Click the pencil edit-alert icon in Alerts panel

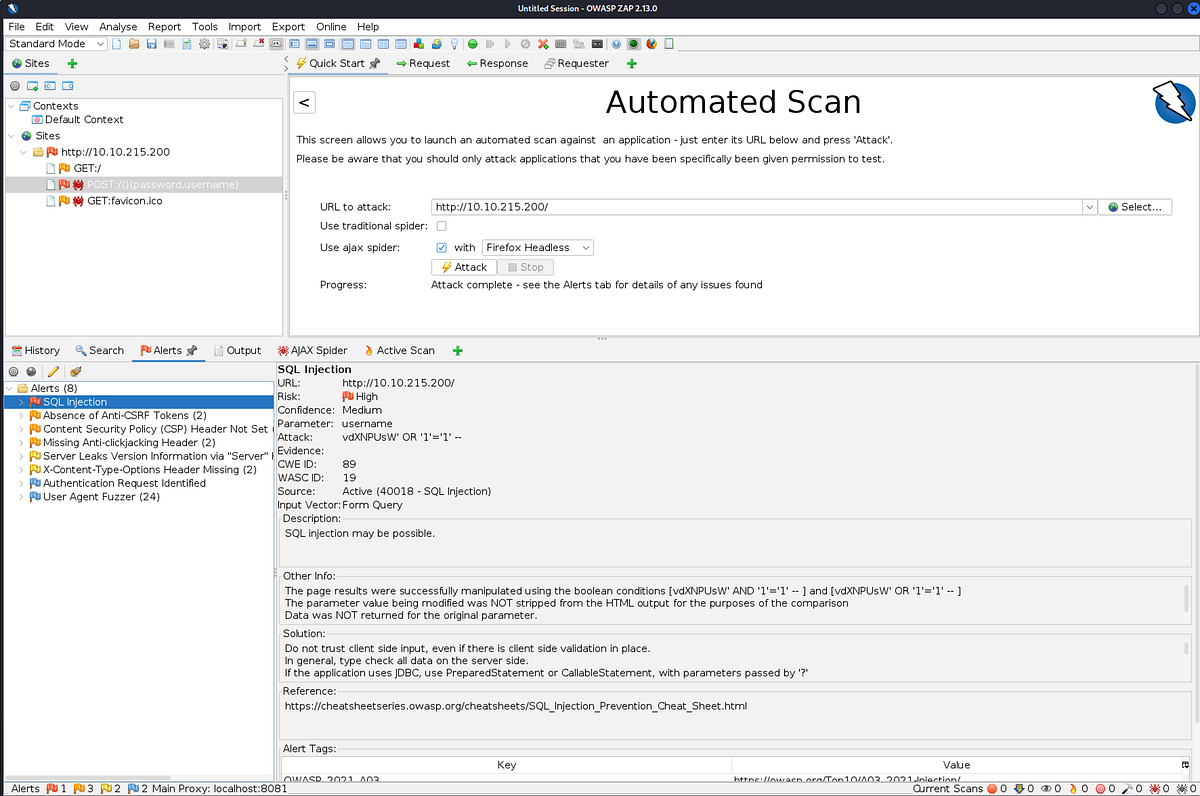(x=54, y=371)
